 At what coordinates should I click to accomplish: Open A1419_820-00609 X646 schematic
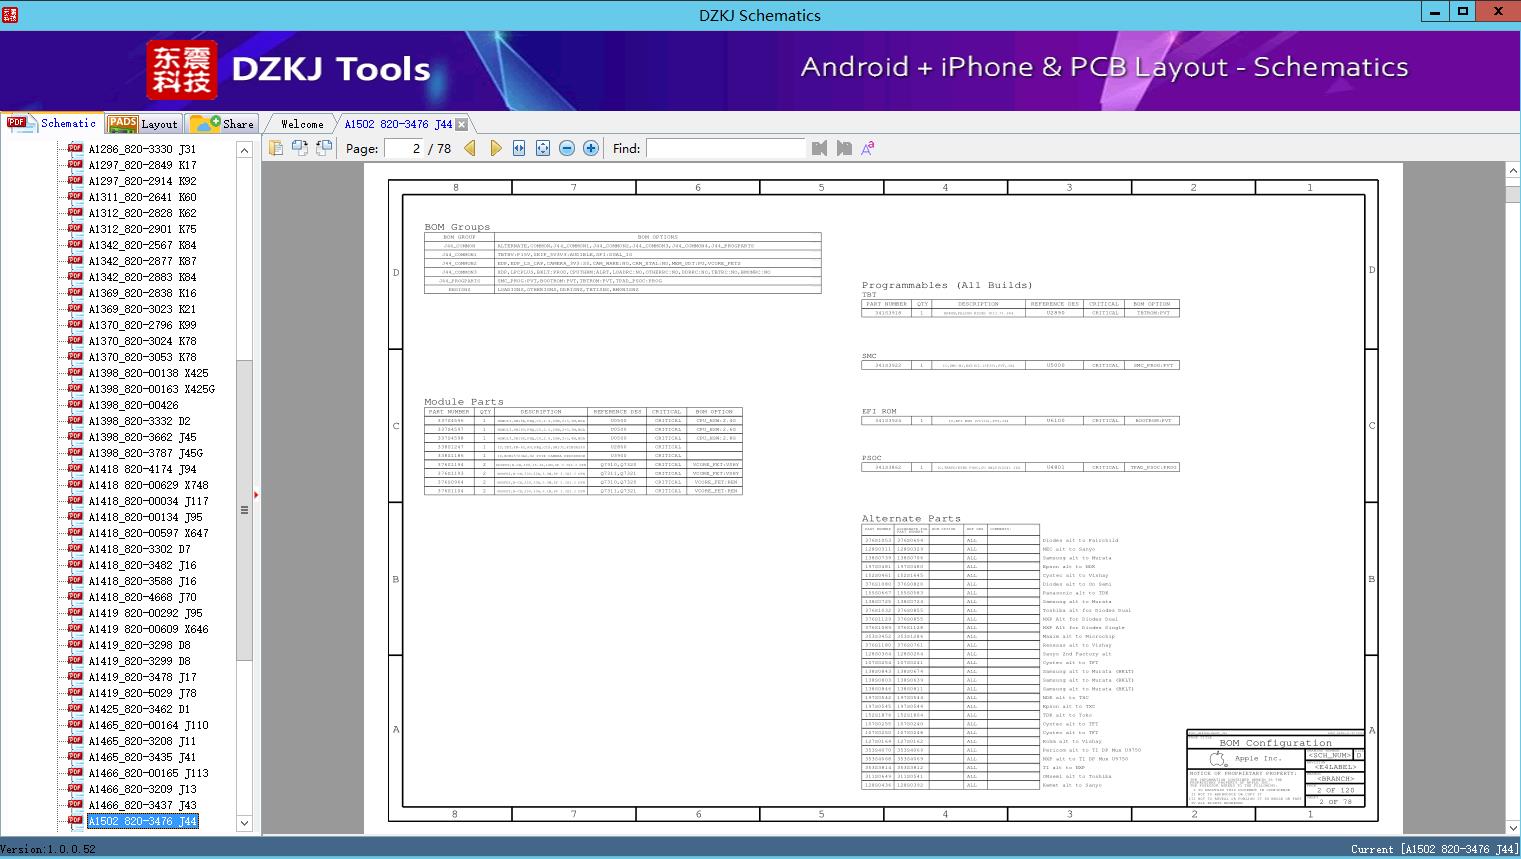tap(148, 629)
